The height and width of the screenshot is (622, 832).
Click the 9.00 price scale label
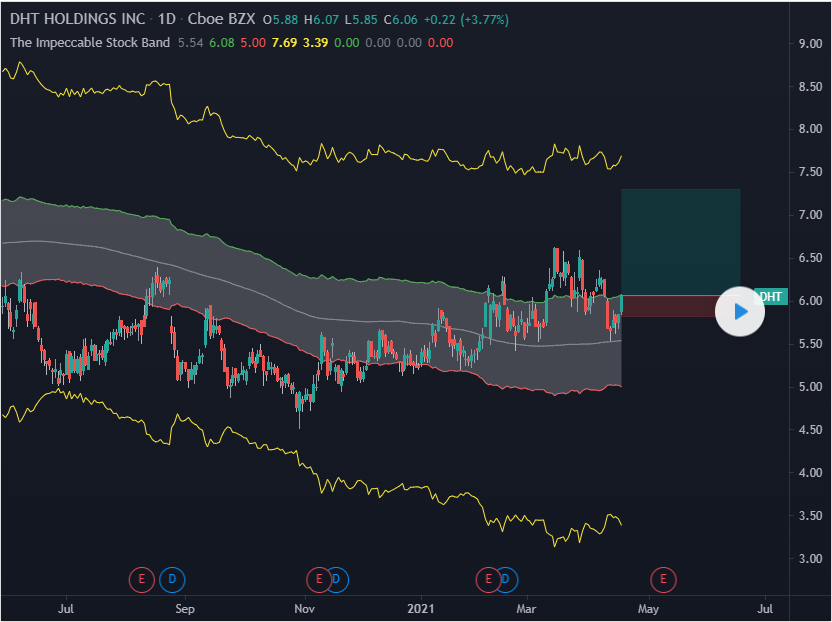(x=811, y=43)
